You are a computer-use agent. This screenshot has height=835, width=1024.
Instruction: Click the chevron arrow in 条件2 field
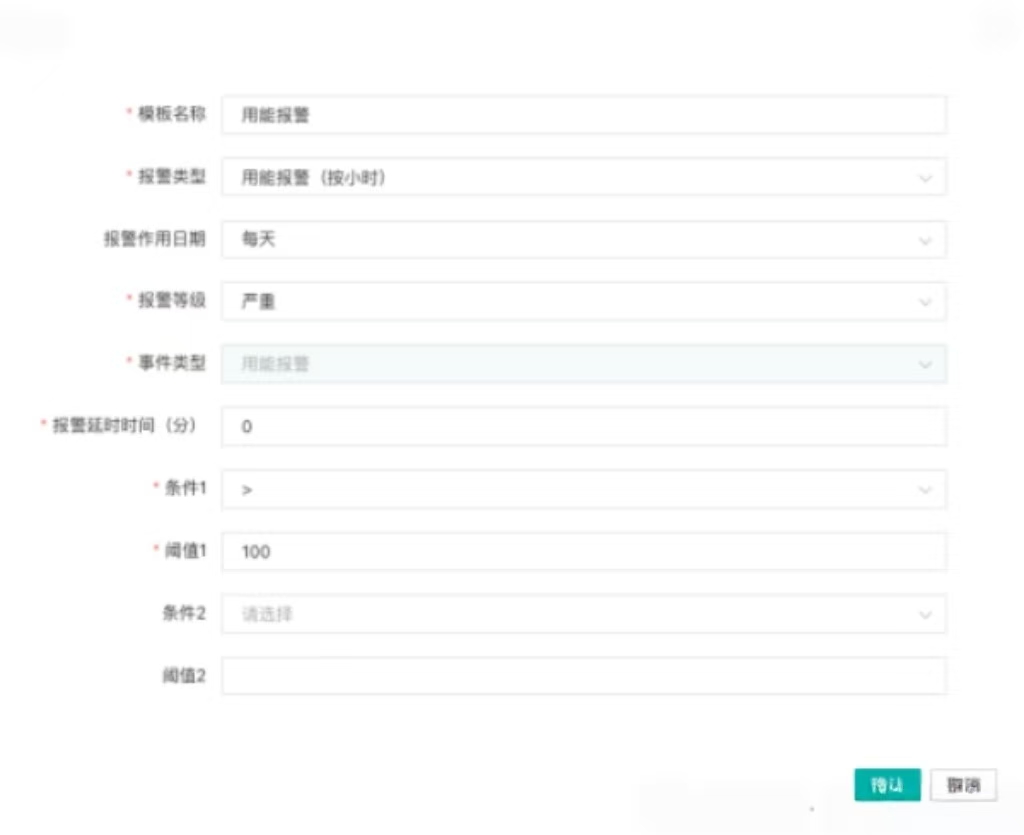pyautogui.click(x=925, y=615)
